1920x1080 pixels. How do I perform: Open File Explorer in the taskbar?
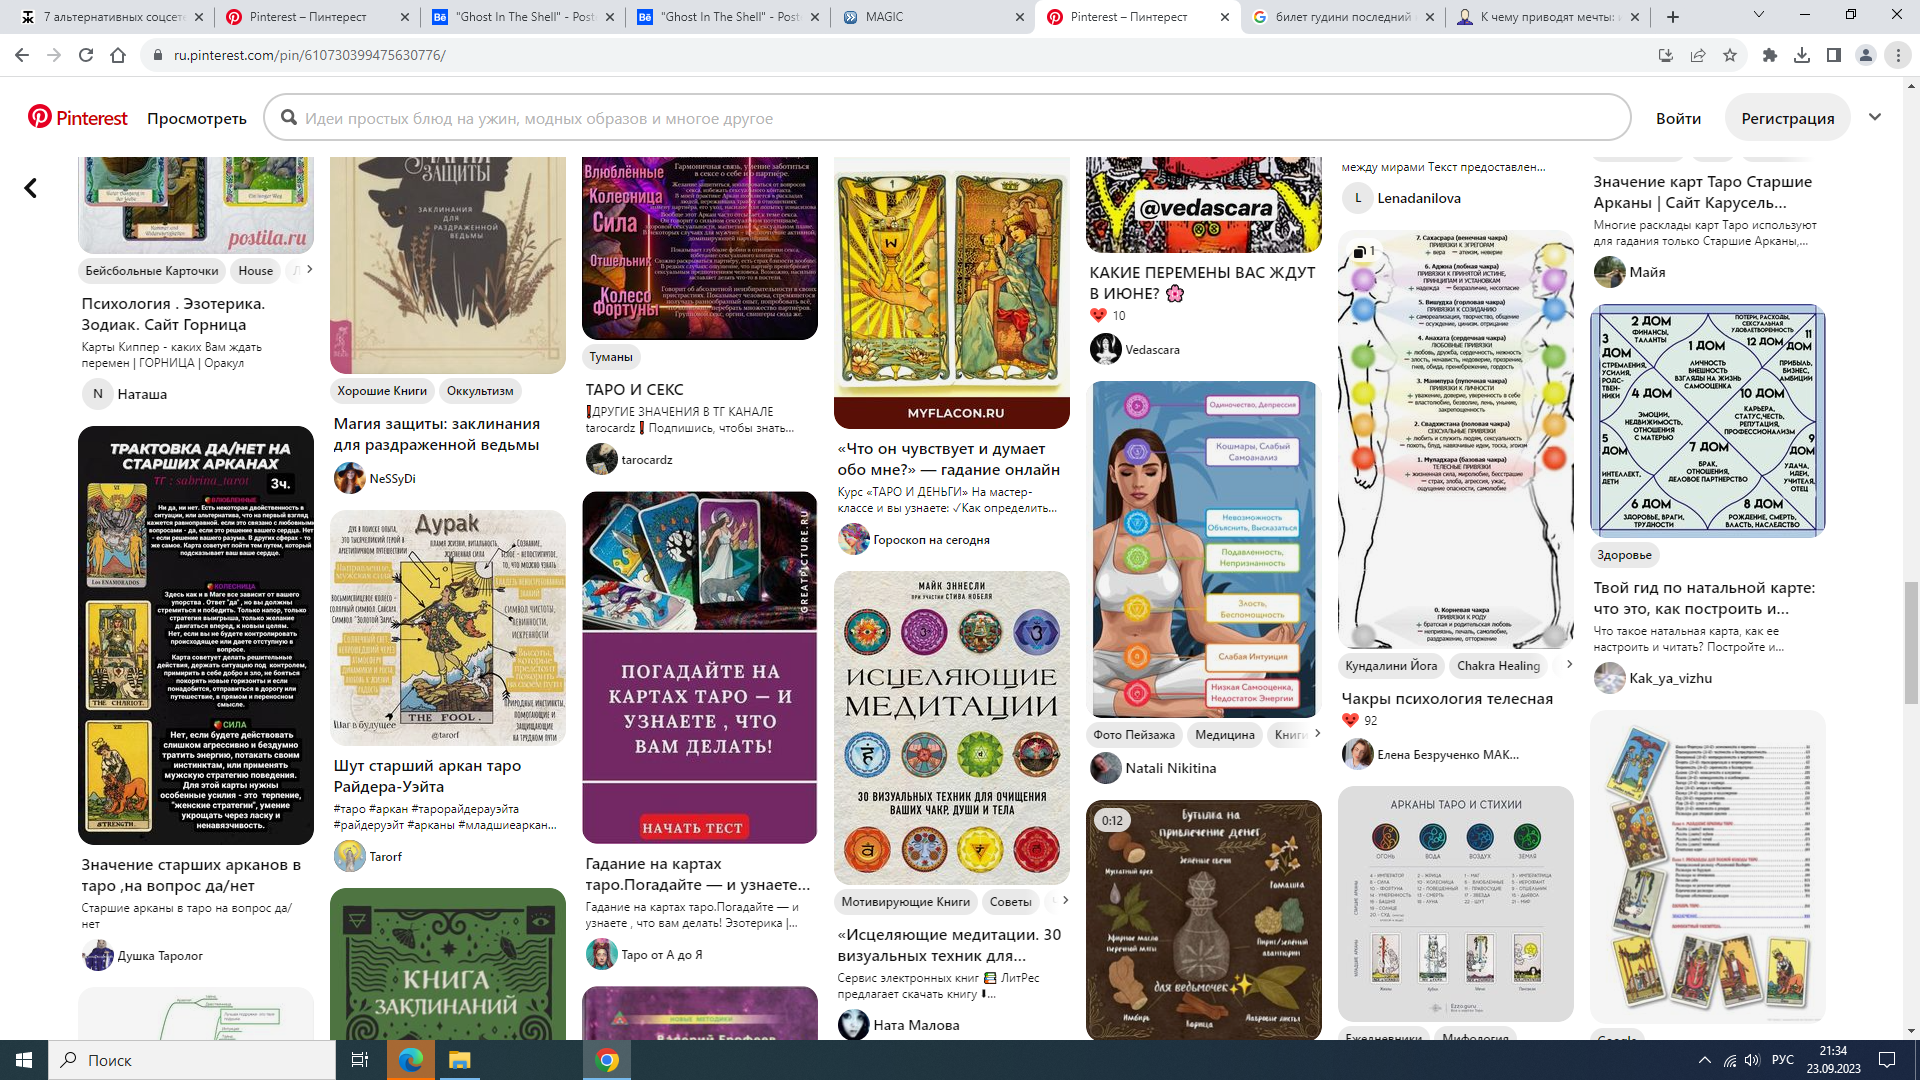coord(459,1060)
